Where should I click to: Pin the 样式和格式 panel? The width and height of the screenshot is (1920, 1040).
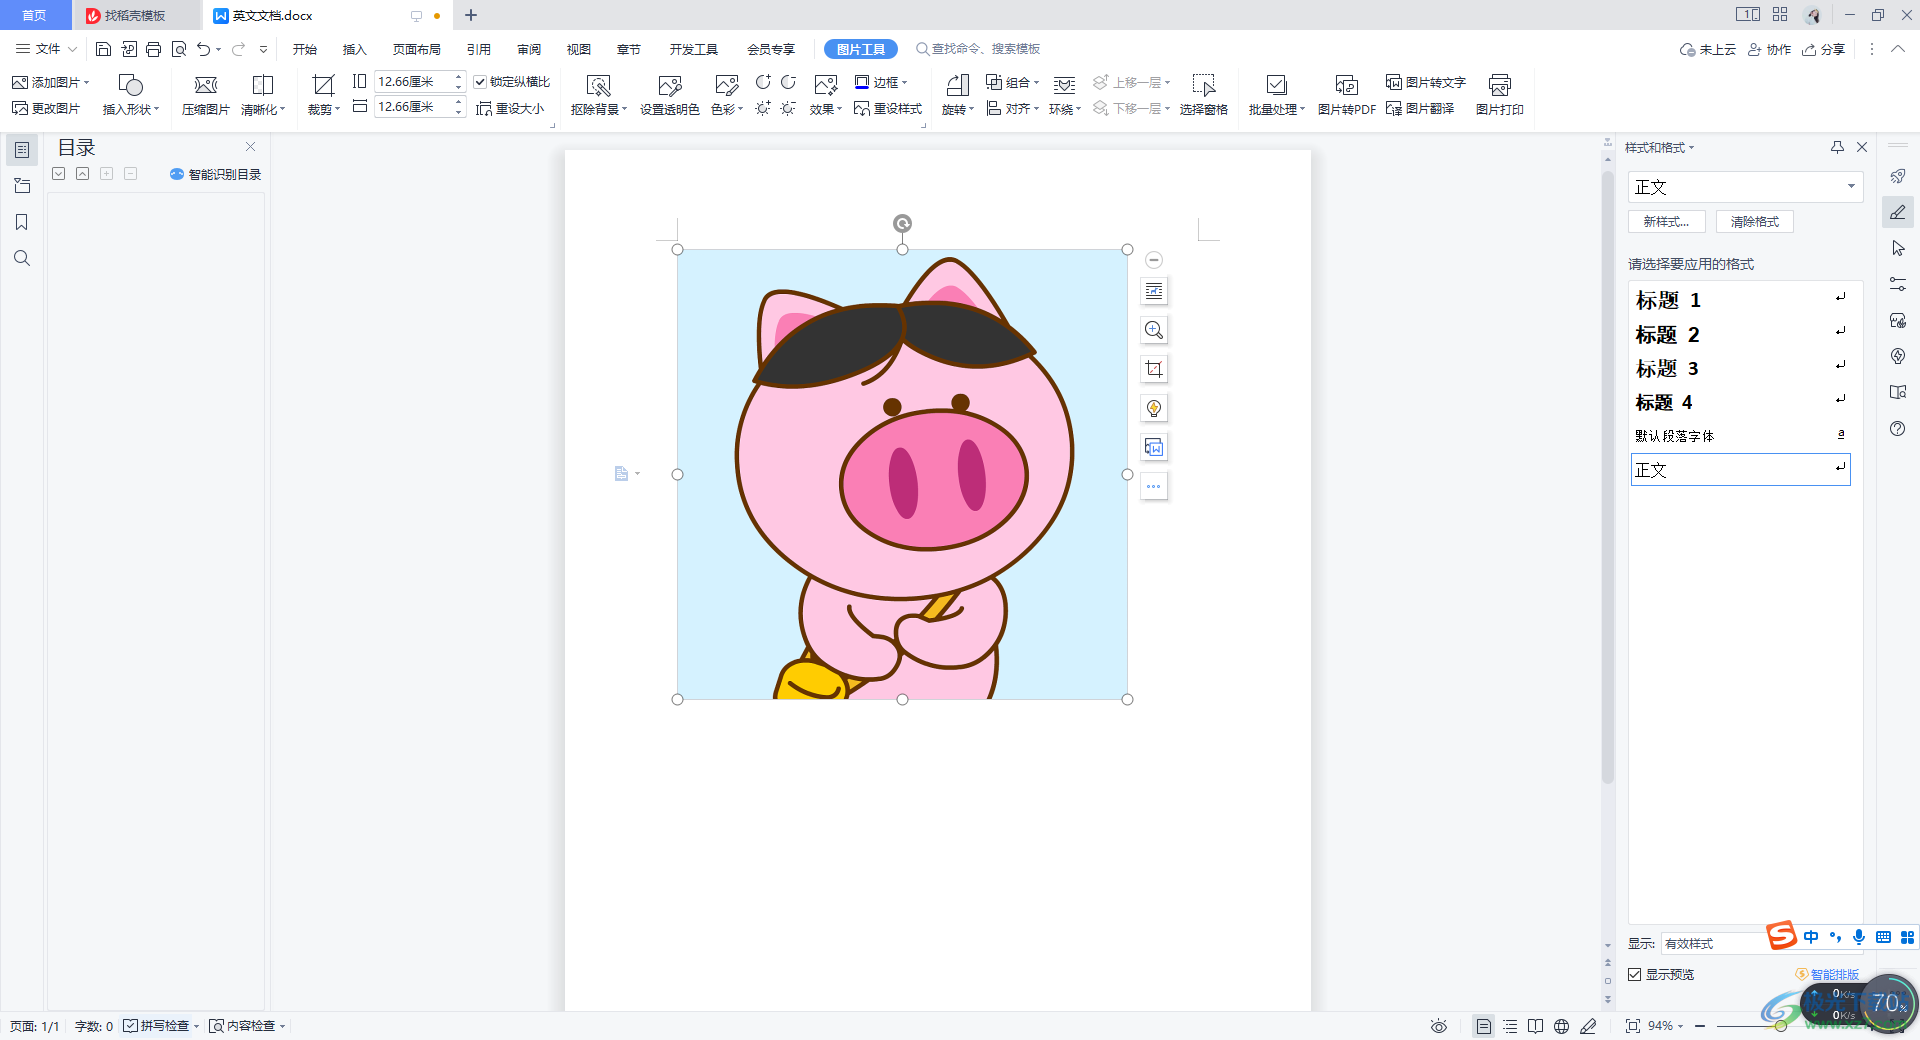pyautogui.click(x=1837, y=147)
